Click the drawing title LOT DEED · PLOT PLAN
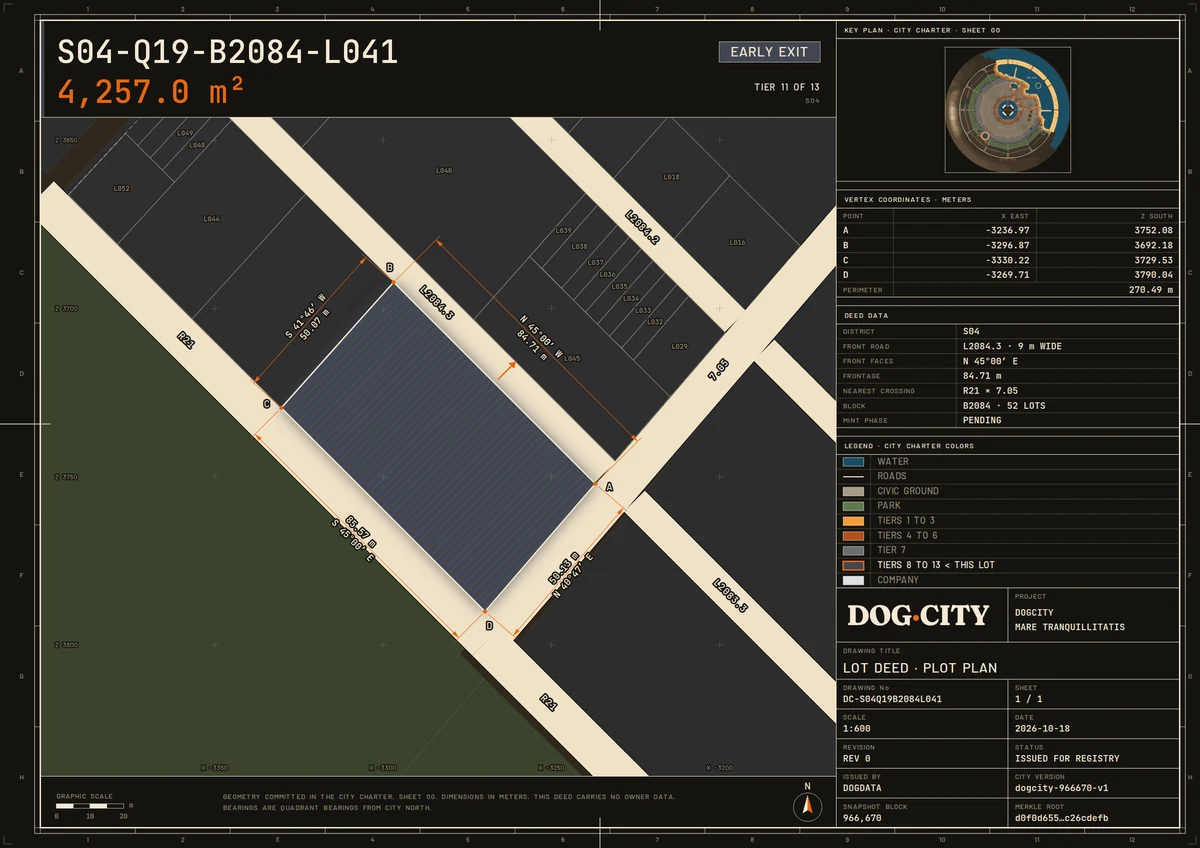Viewport: 1200px width, 848px height. point(920,668)
